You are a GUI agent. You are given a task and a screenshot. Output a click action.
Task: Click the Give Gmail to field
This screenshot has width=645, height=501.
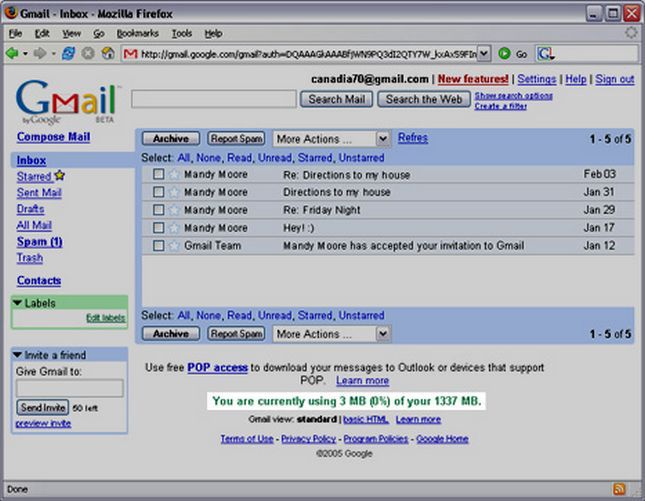[70, 388]
